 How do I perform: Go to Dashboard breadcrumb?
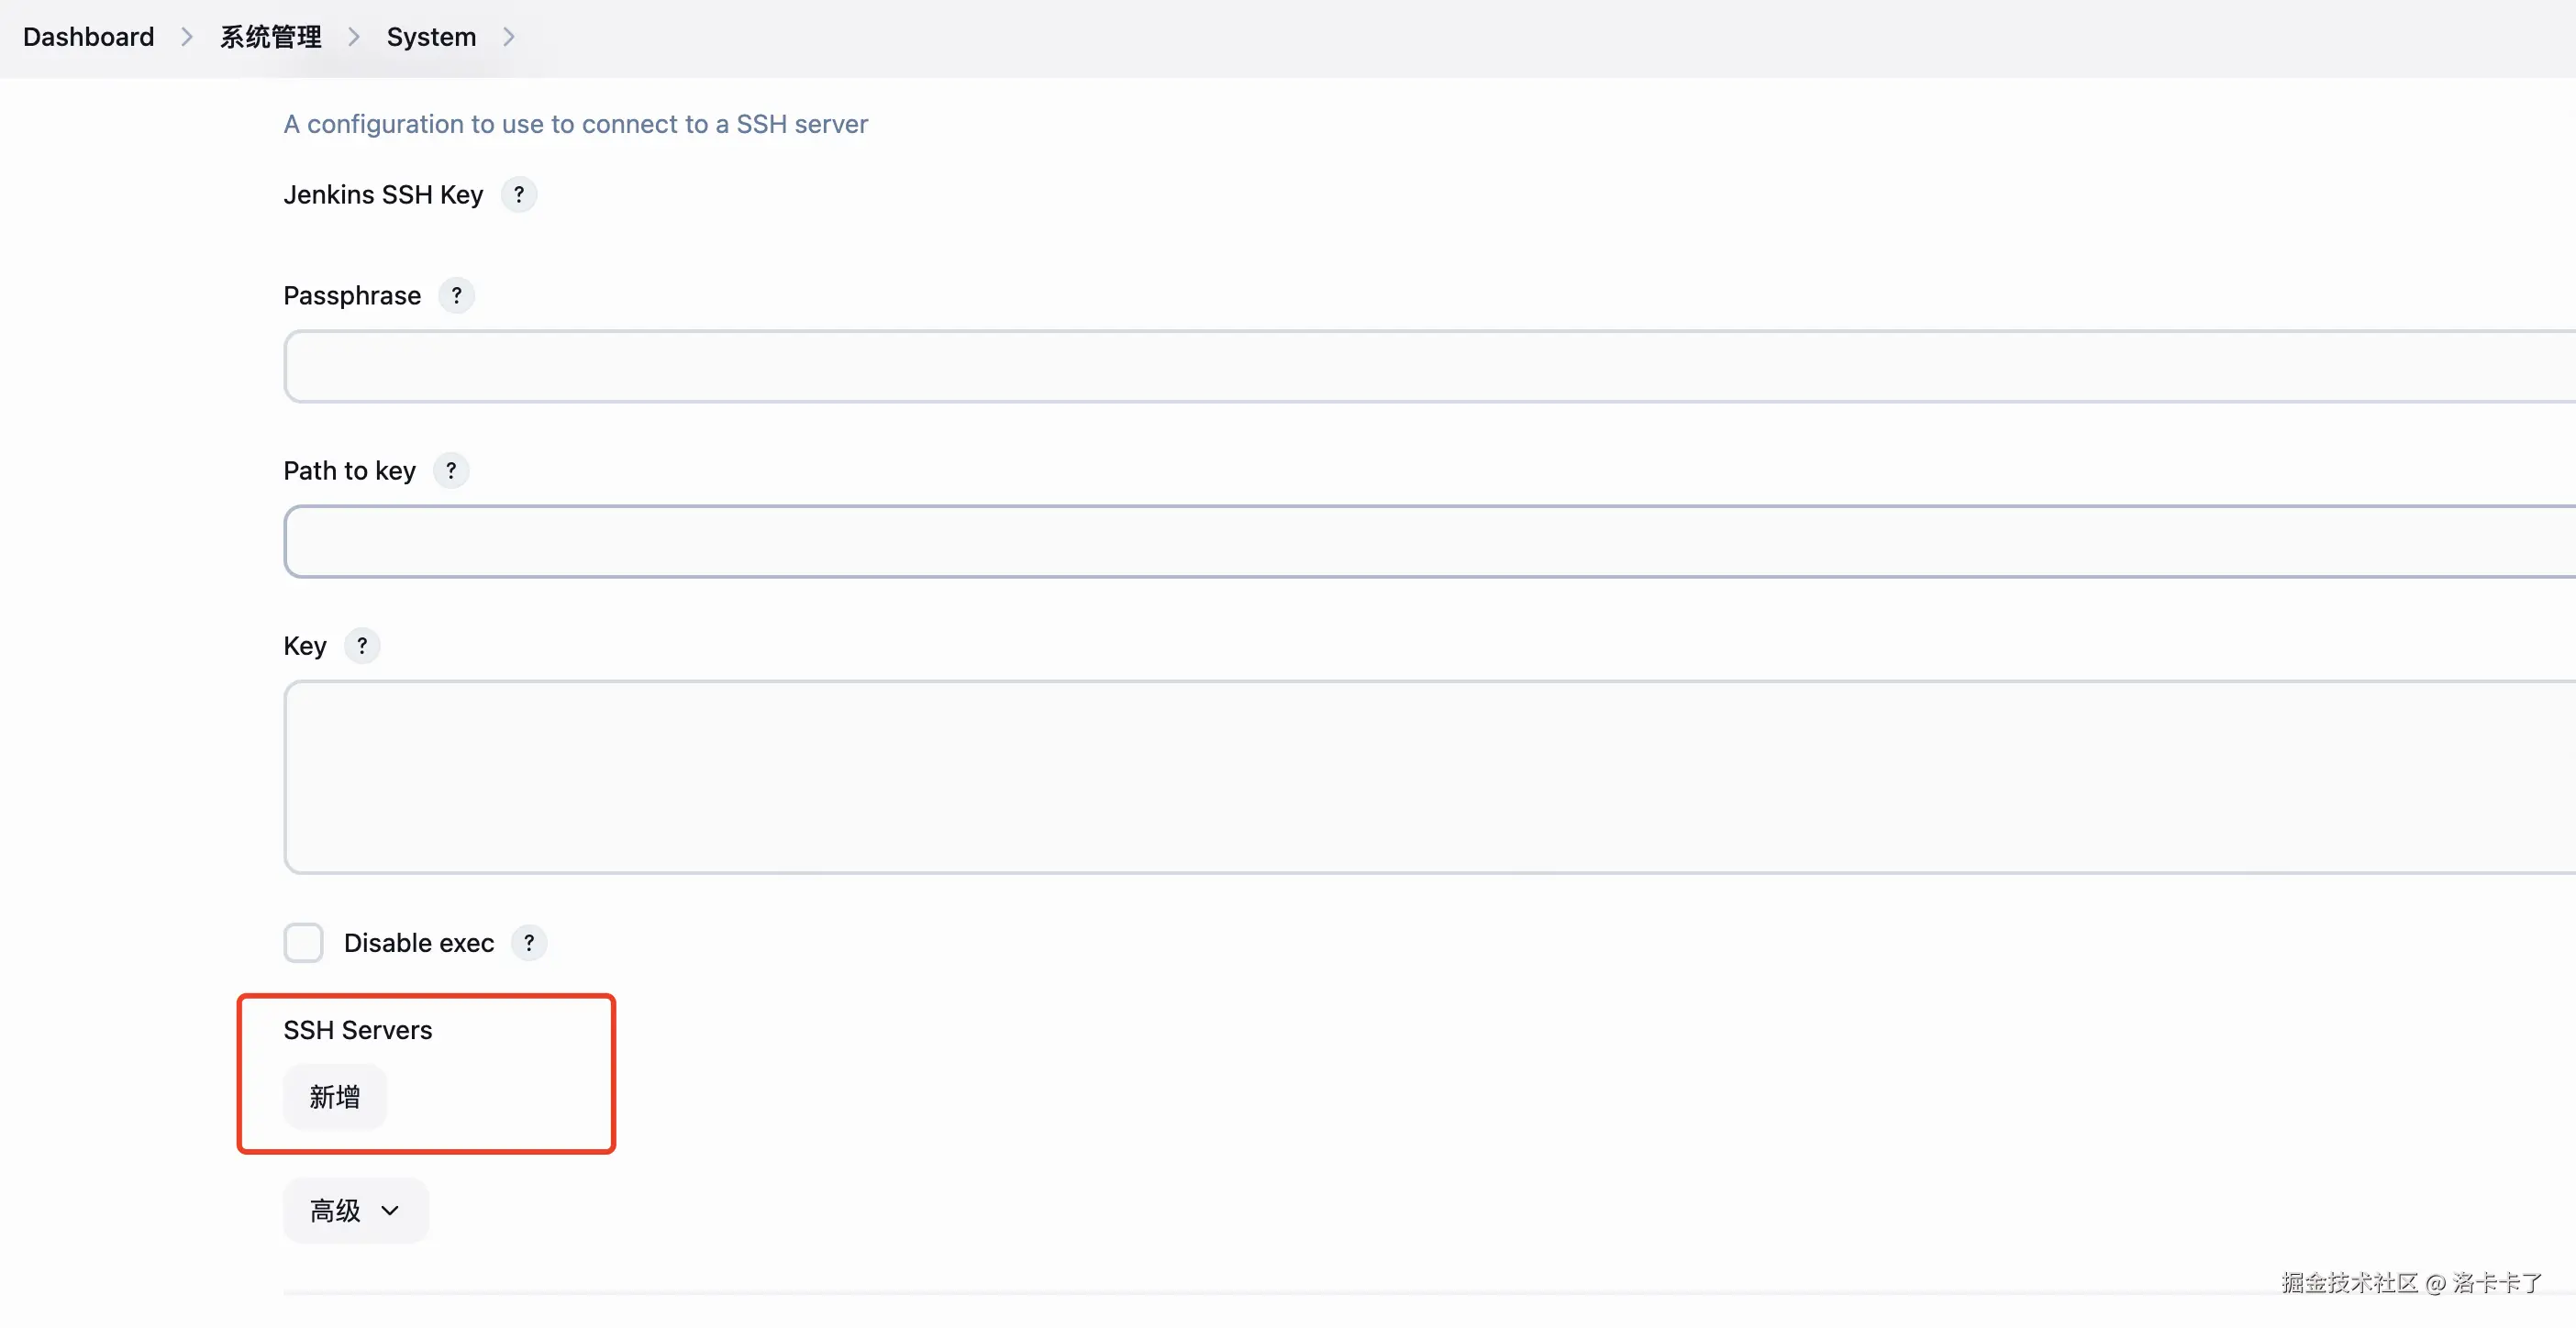(88, 37)
